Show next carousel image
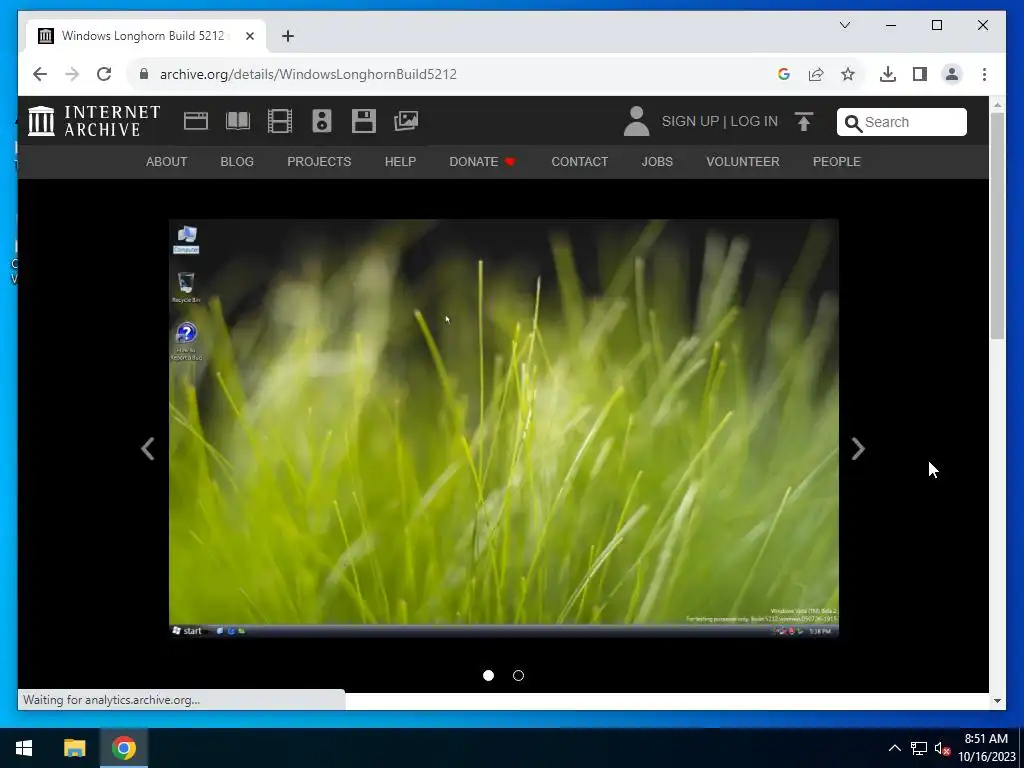The height and width of the screenshot is (768, 1024). pos(858,449)
